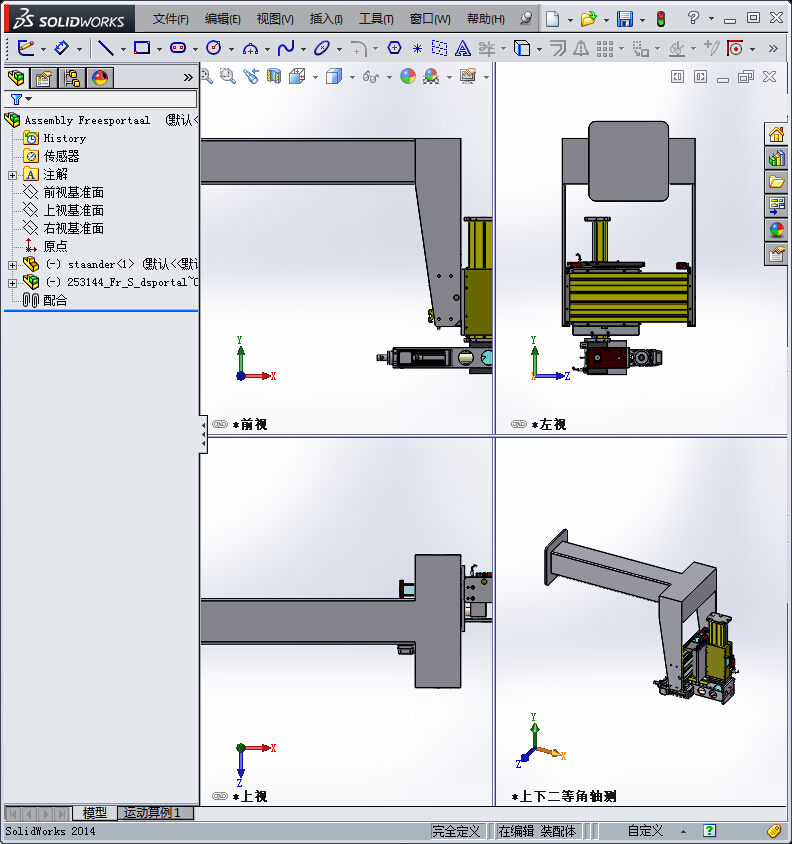
Task: Click the Smart Dimension tool
Action: coord(61,48)
